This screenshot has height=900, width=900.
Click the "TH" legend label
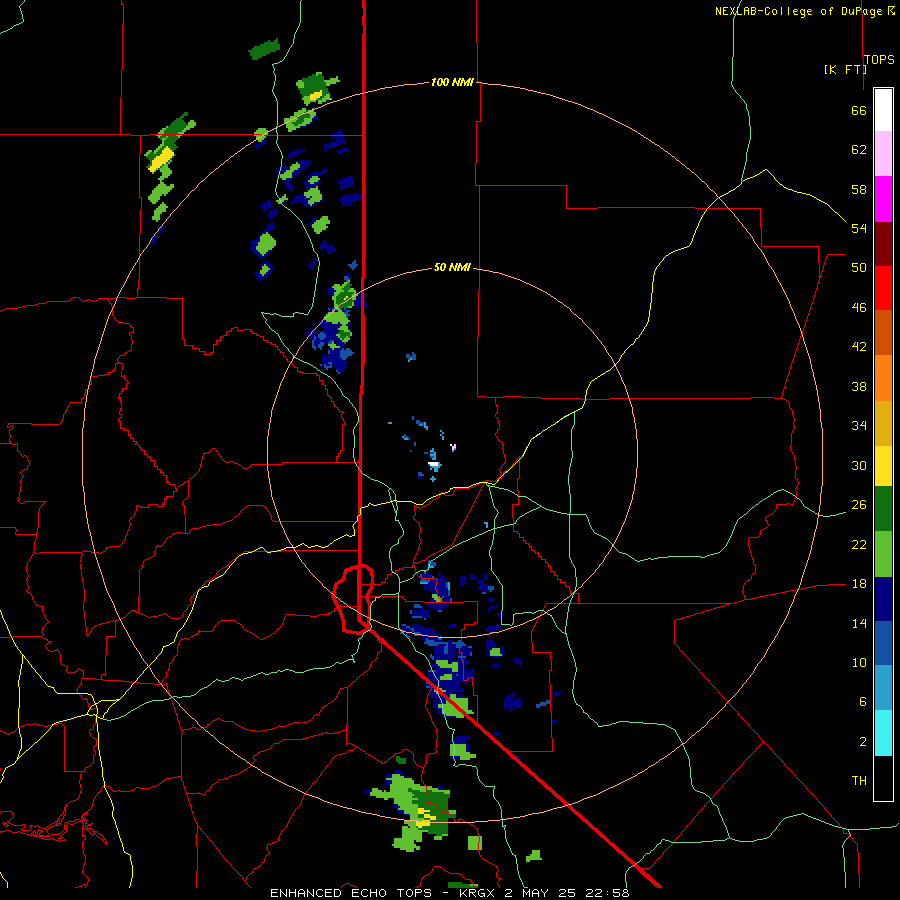(x=859, y=781)
